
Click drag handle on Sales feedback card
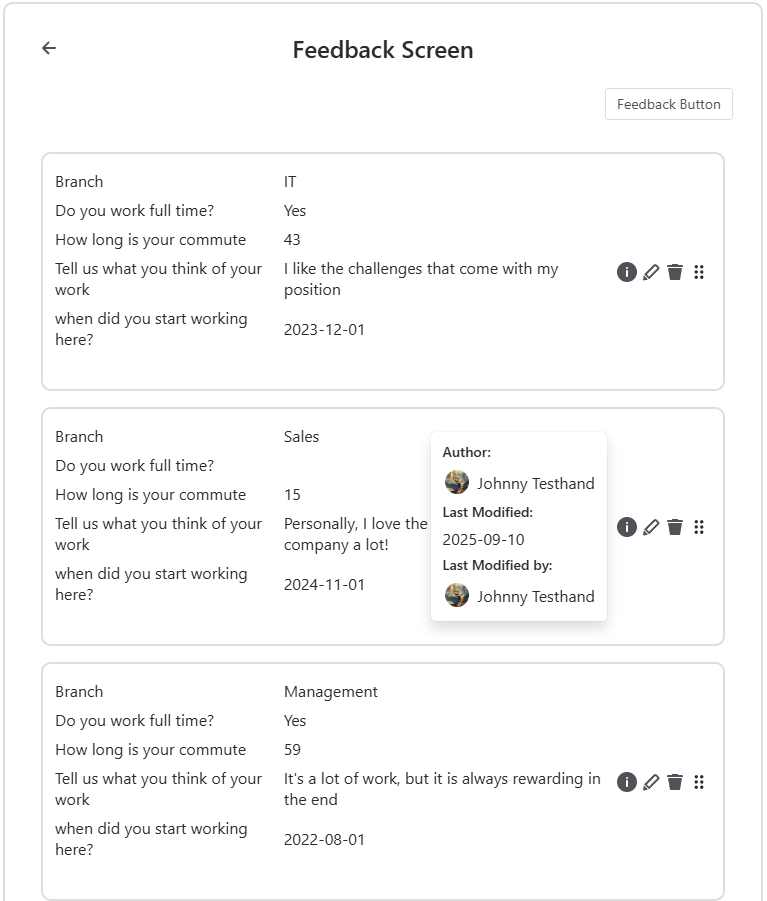(699, 527)
